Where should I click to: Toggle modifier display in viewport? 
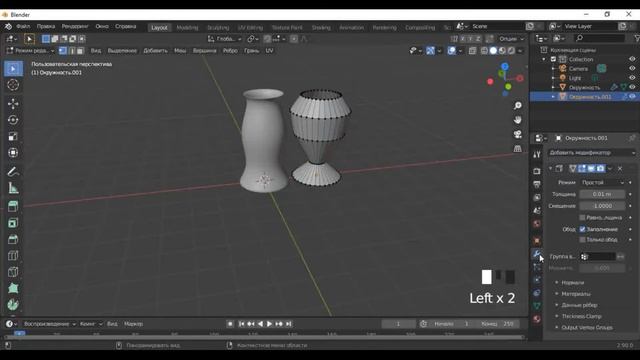[591, 168]
